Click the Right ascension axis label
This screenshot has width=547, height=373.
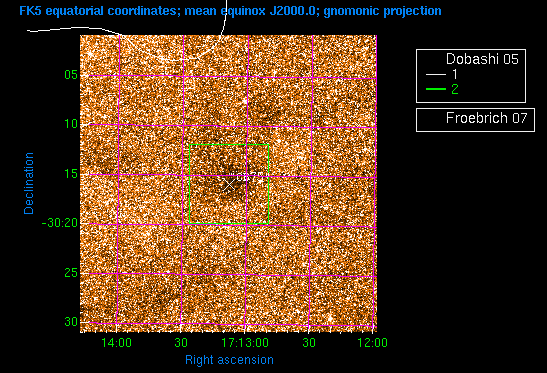click(x=229, y=360)
